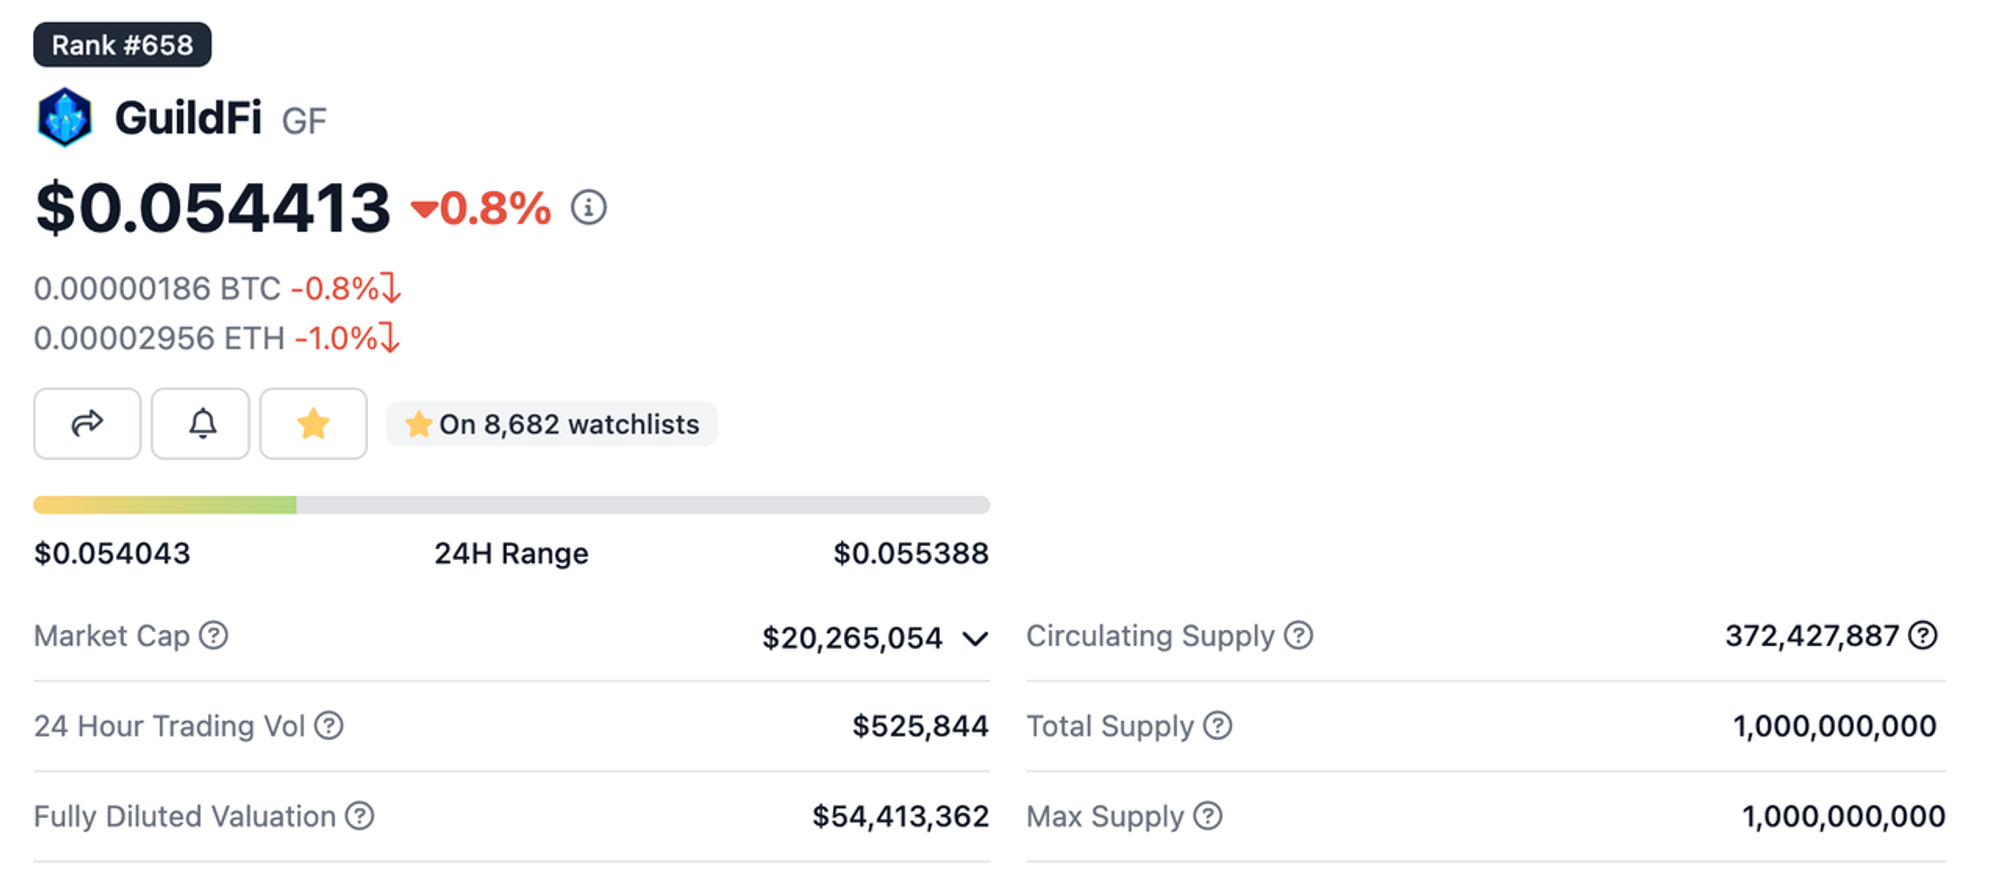Click the On 8,682 watchlists badge
Viewport: 2000px width, 894px height.
coord(552,424)
